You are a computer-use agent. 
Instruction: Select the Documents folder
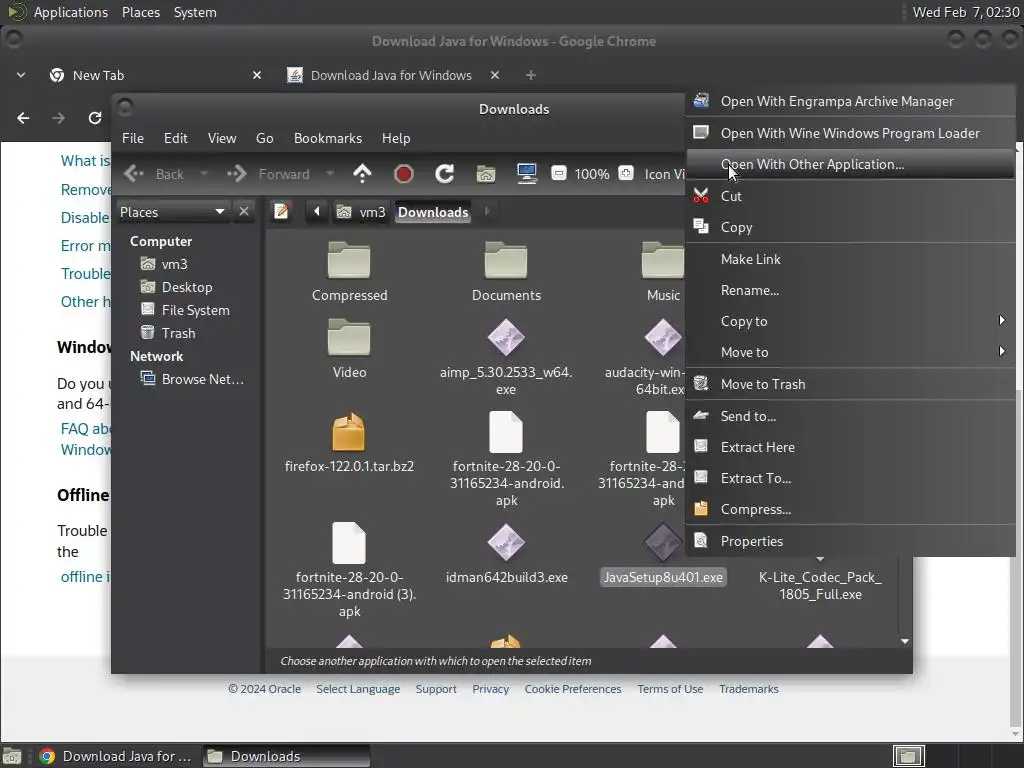point(506,272)
